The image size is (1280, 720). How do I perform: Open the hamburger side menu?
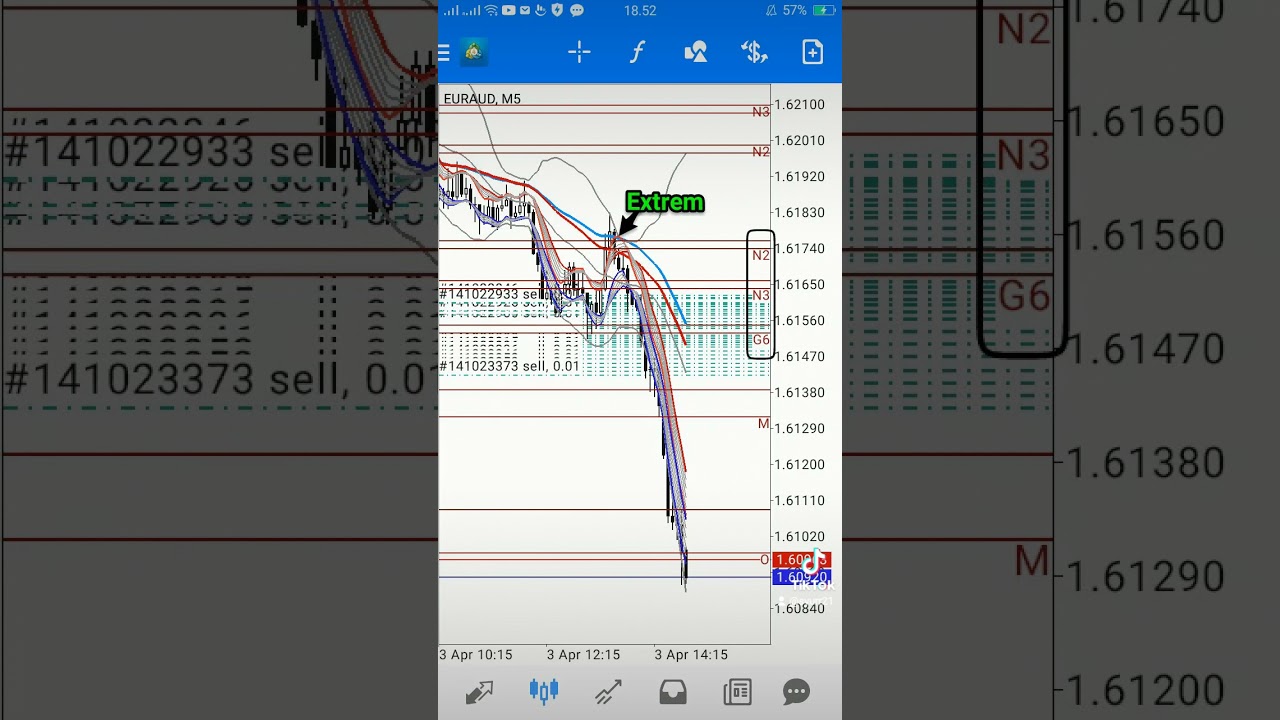point(444,52)
